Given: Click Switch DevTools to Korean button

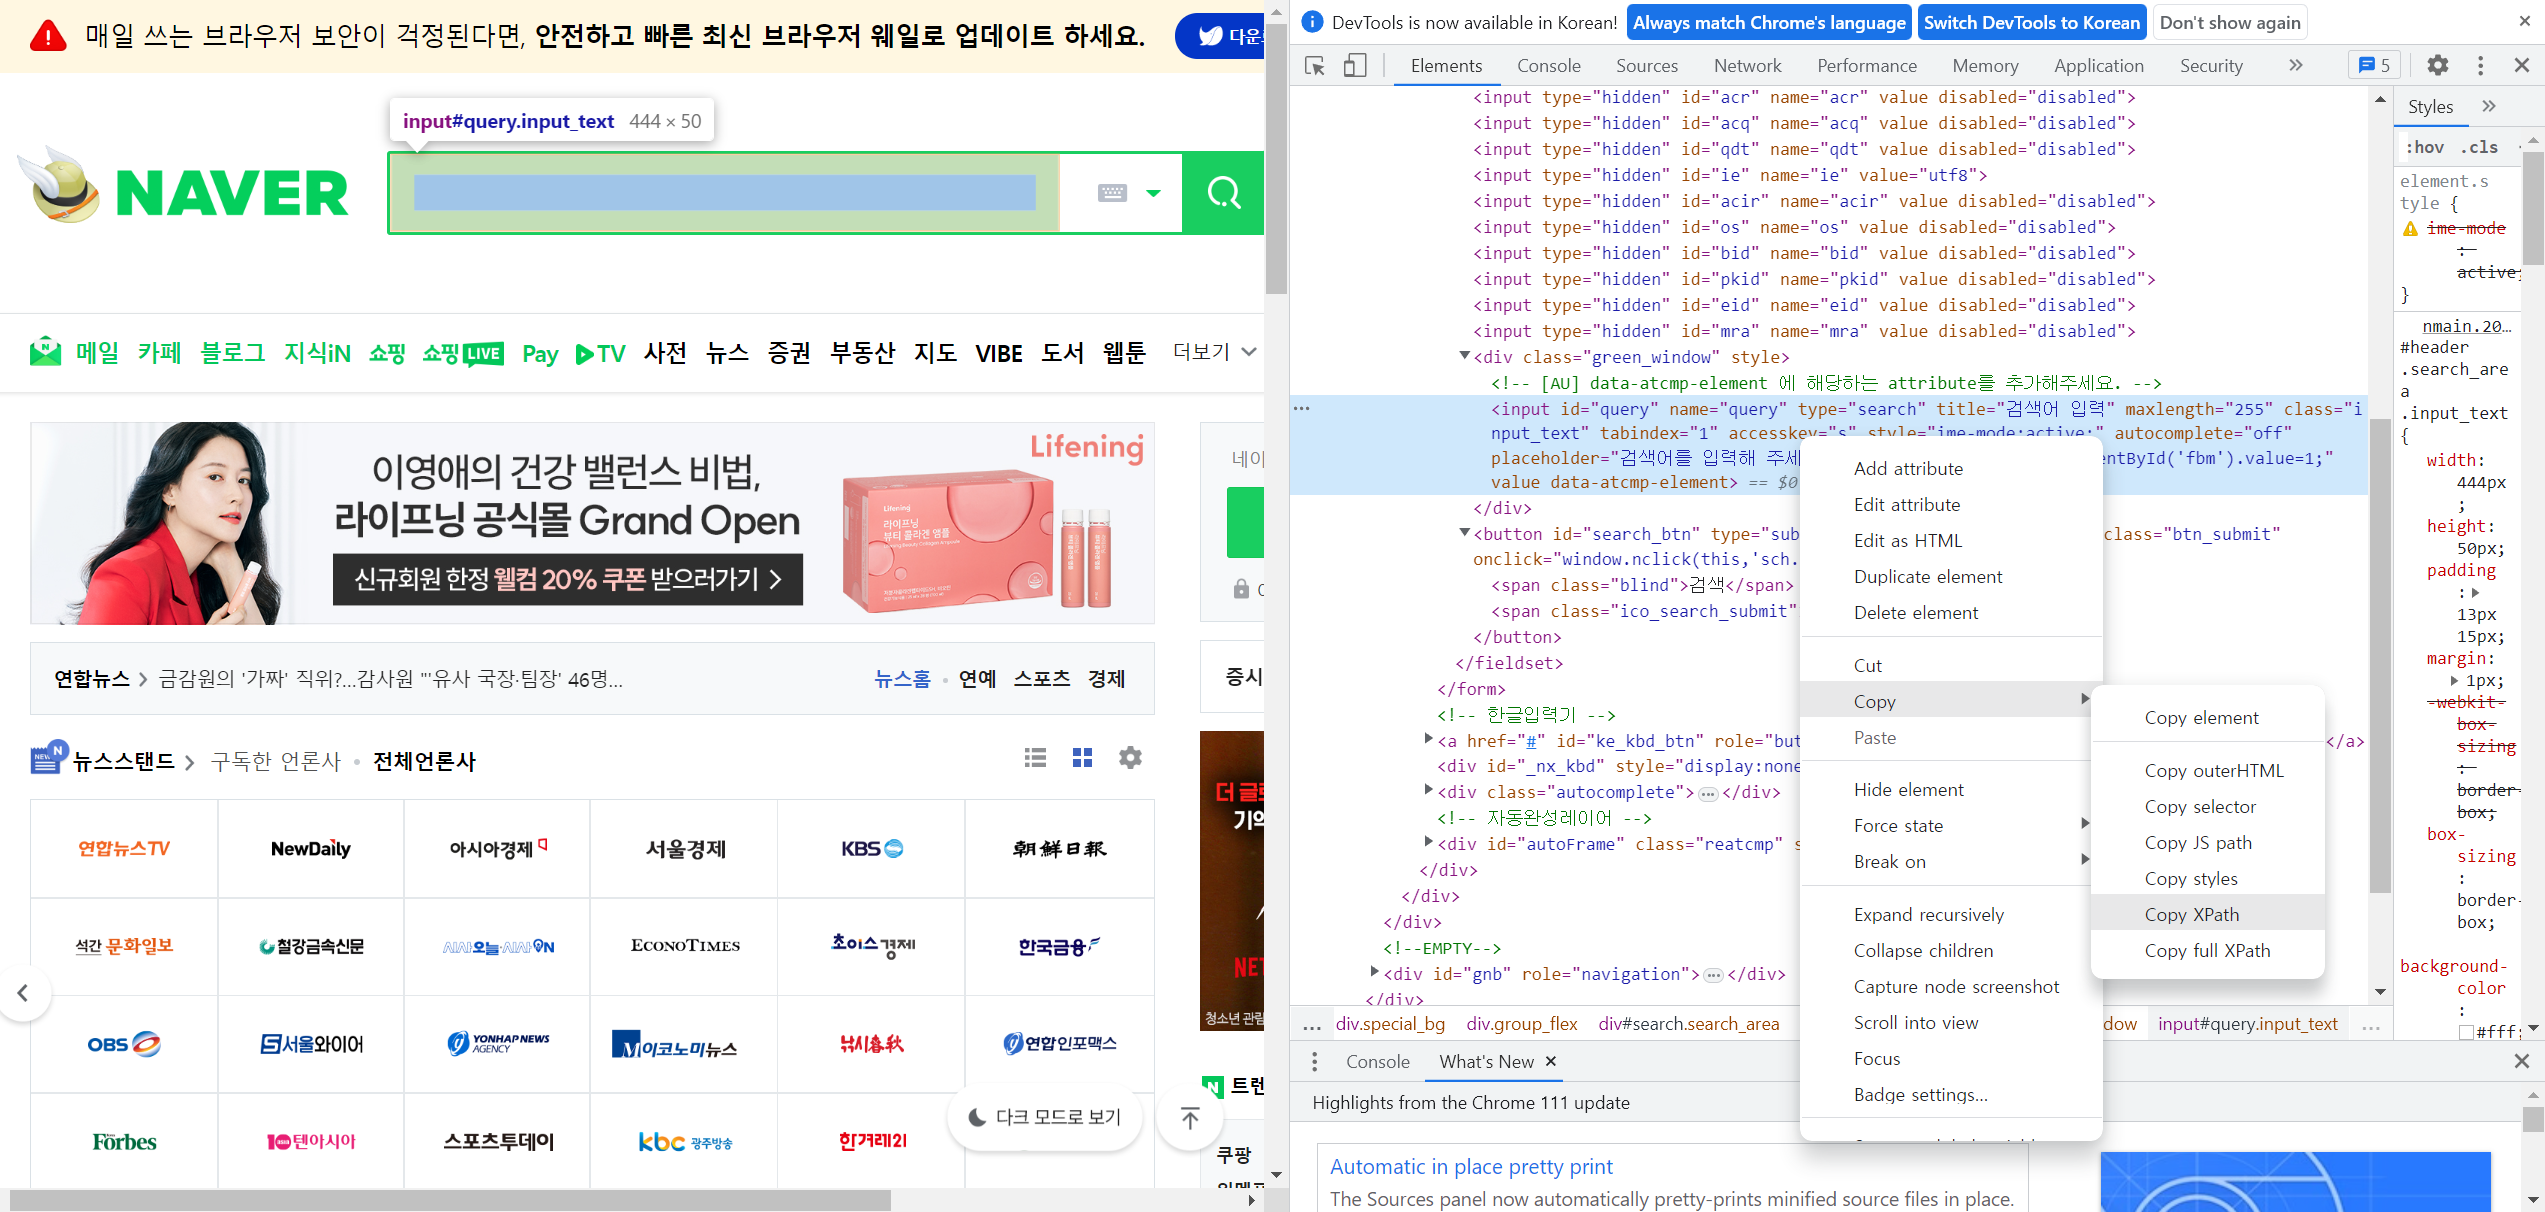Looking at the screenshot, I should [x=2031, y=22].
